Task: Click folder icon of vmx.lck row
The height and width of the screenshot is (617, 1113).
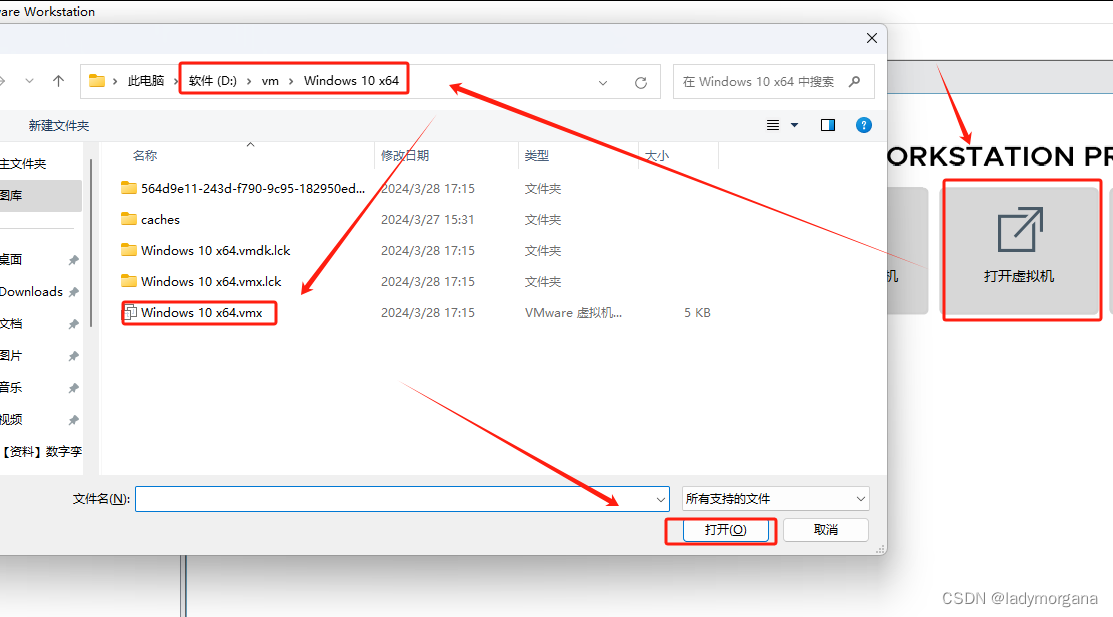Action: [x=128, y=281]
